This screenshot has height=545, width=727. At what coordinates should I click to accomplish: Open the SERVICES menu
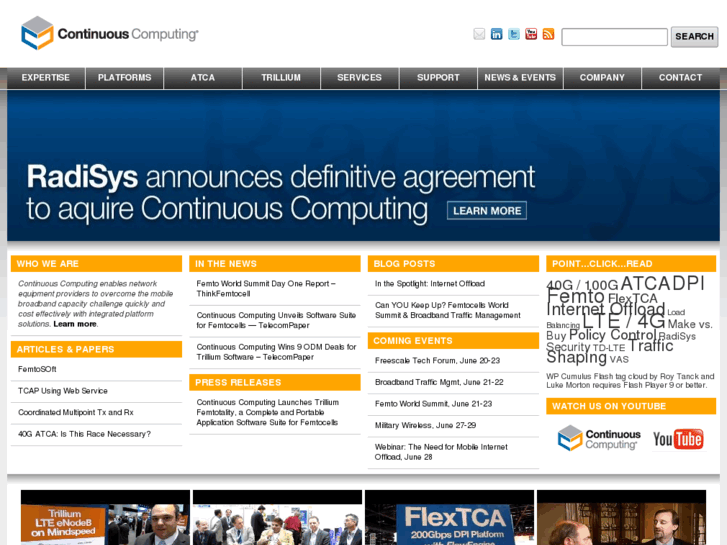tap(359, 77)
